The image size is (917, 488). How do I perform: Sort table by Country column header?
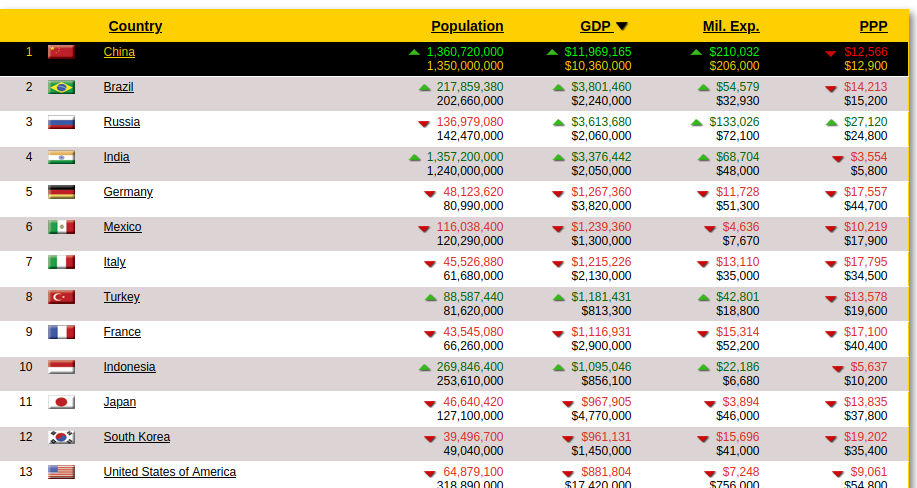pos(135,26)
